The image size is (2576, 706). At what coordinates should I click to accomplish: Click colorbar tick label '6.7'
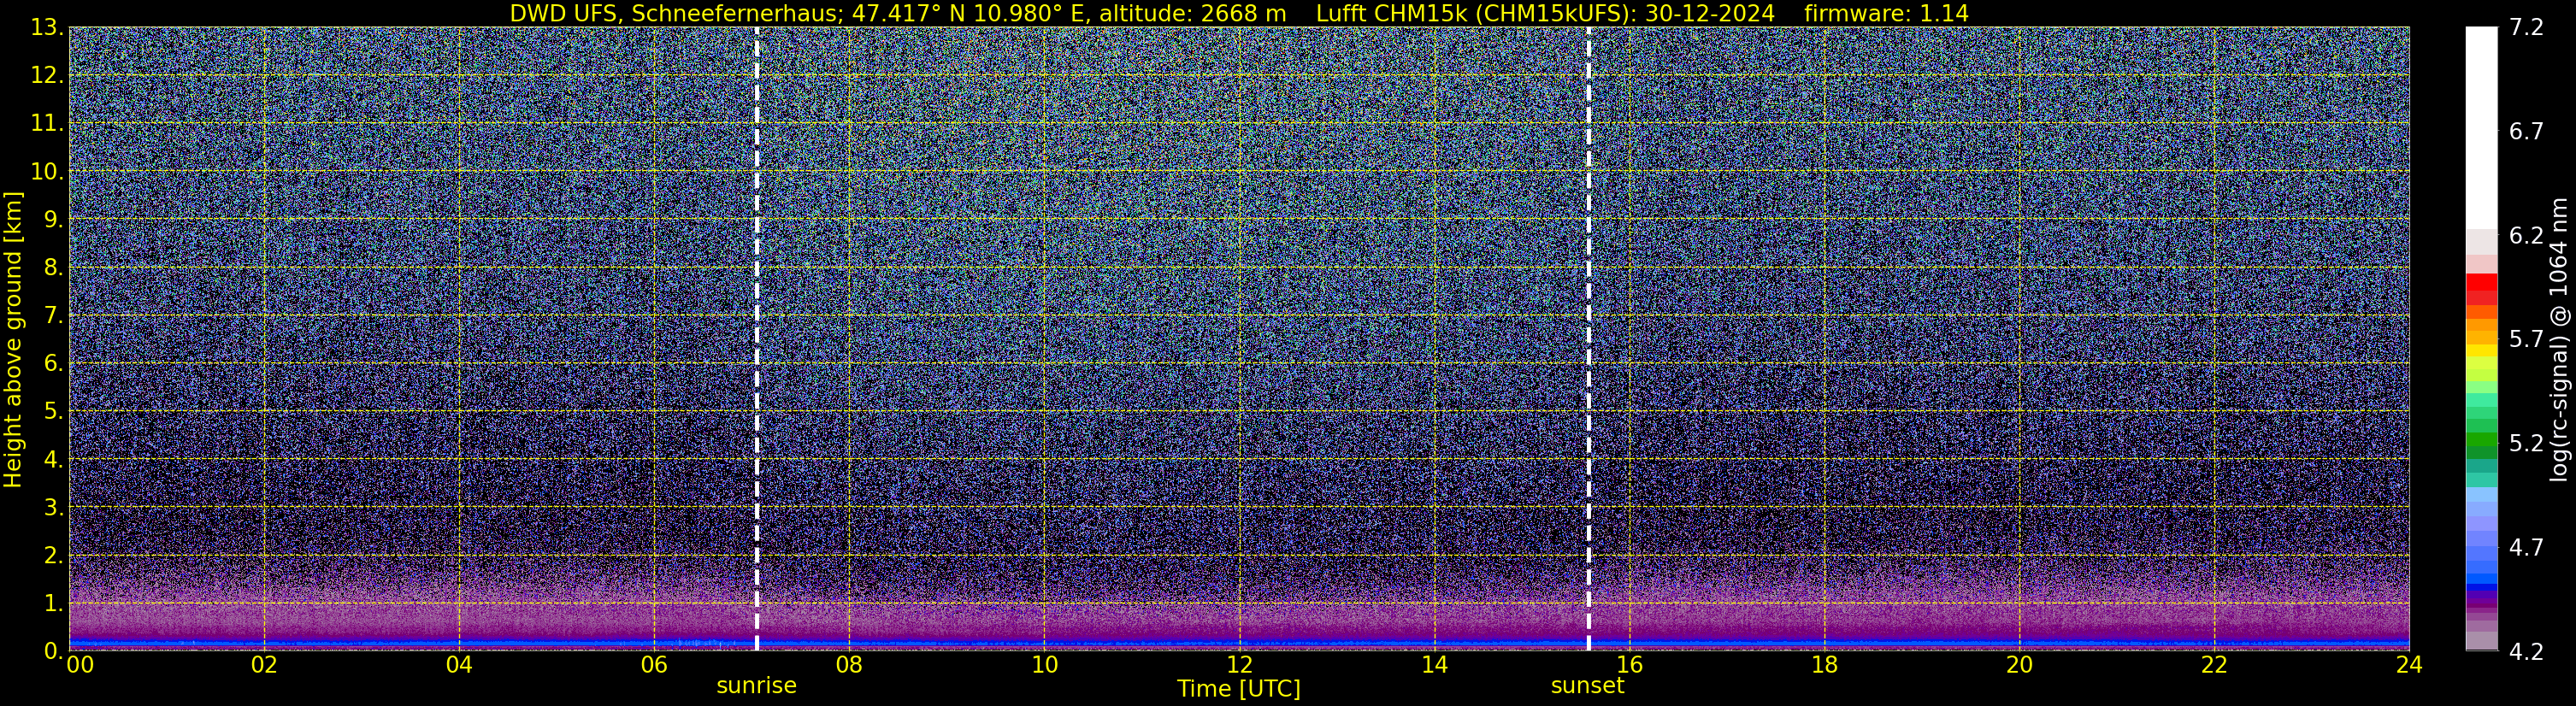(2526, 131)
